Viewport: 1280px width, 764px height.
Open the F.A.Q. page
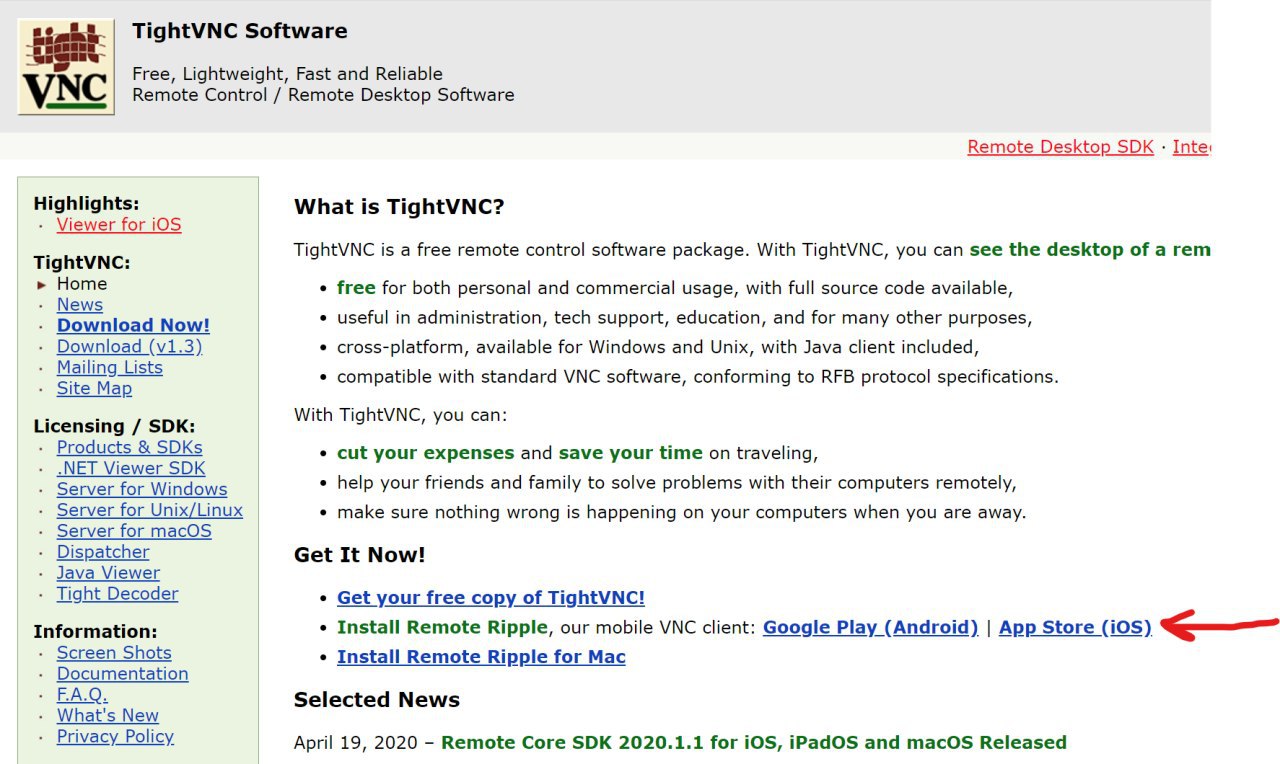coord(82,696)
